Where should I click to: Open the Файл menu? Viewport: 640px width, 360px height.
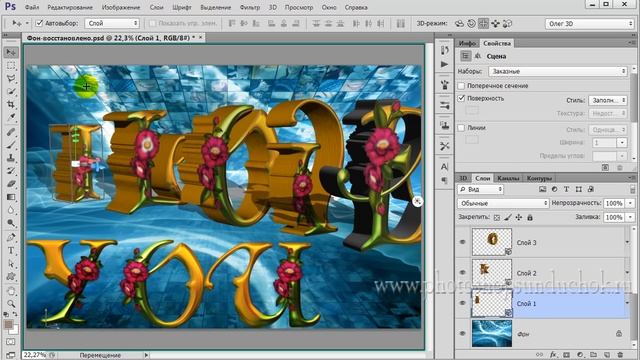[x=31, y=7]
